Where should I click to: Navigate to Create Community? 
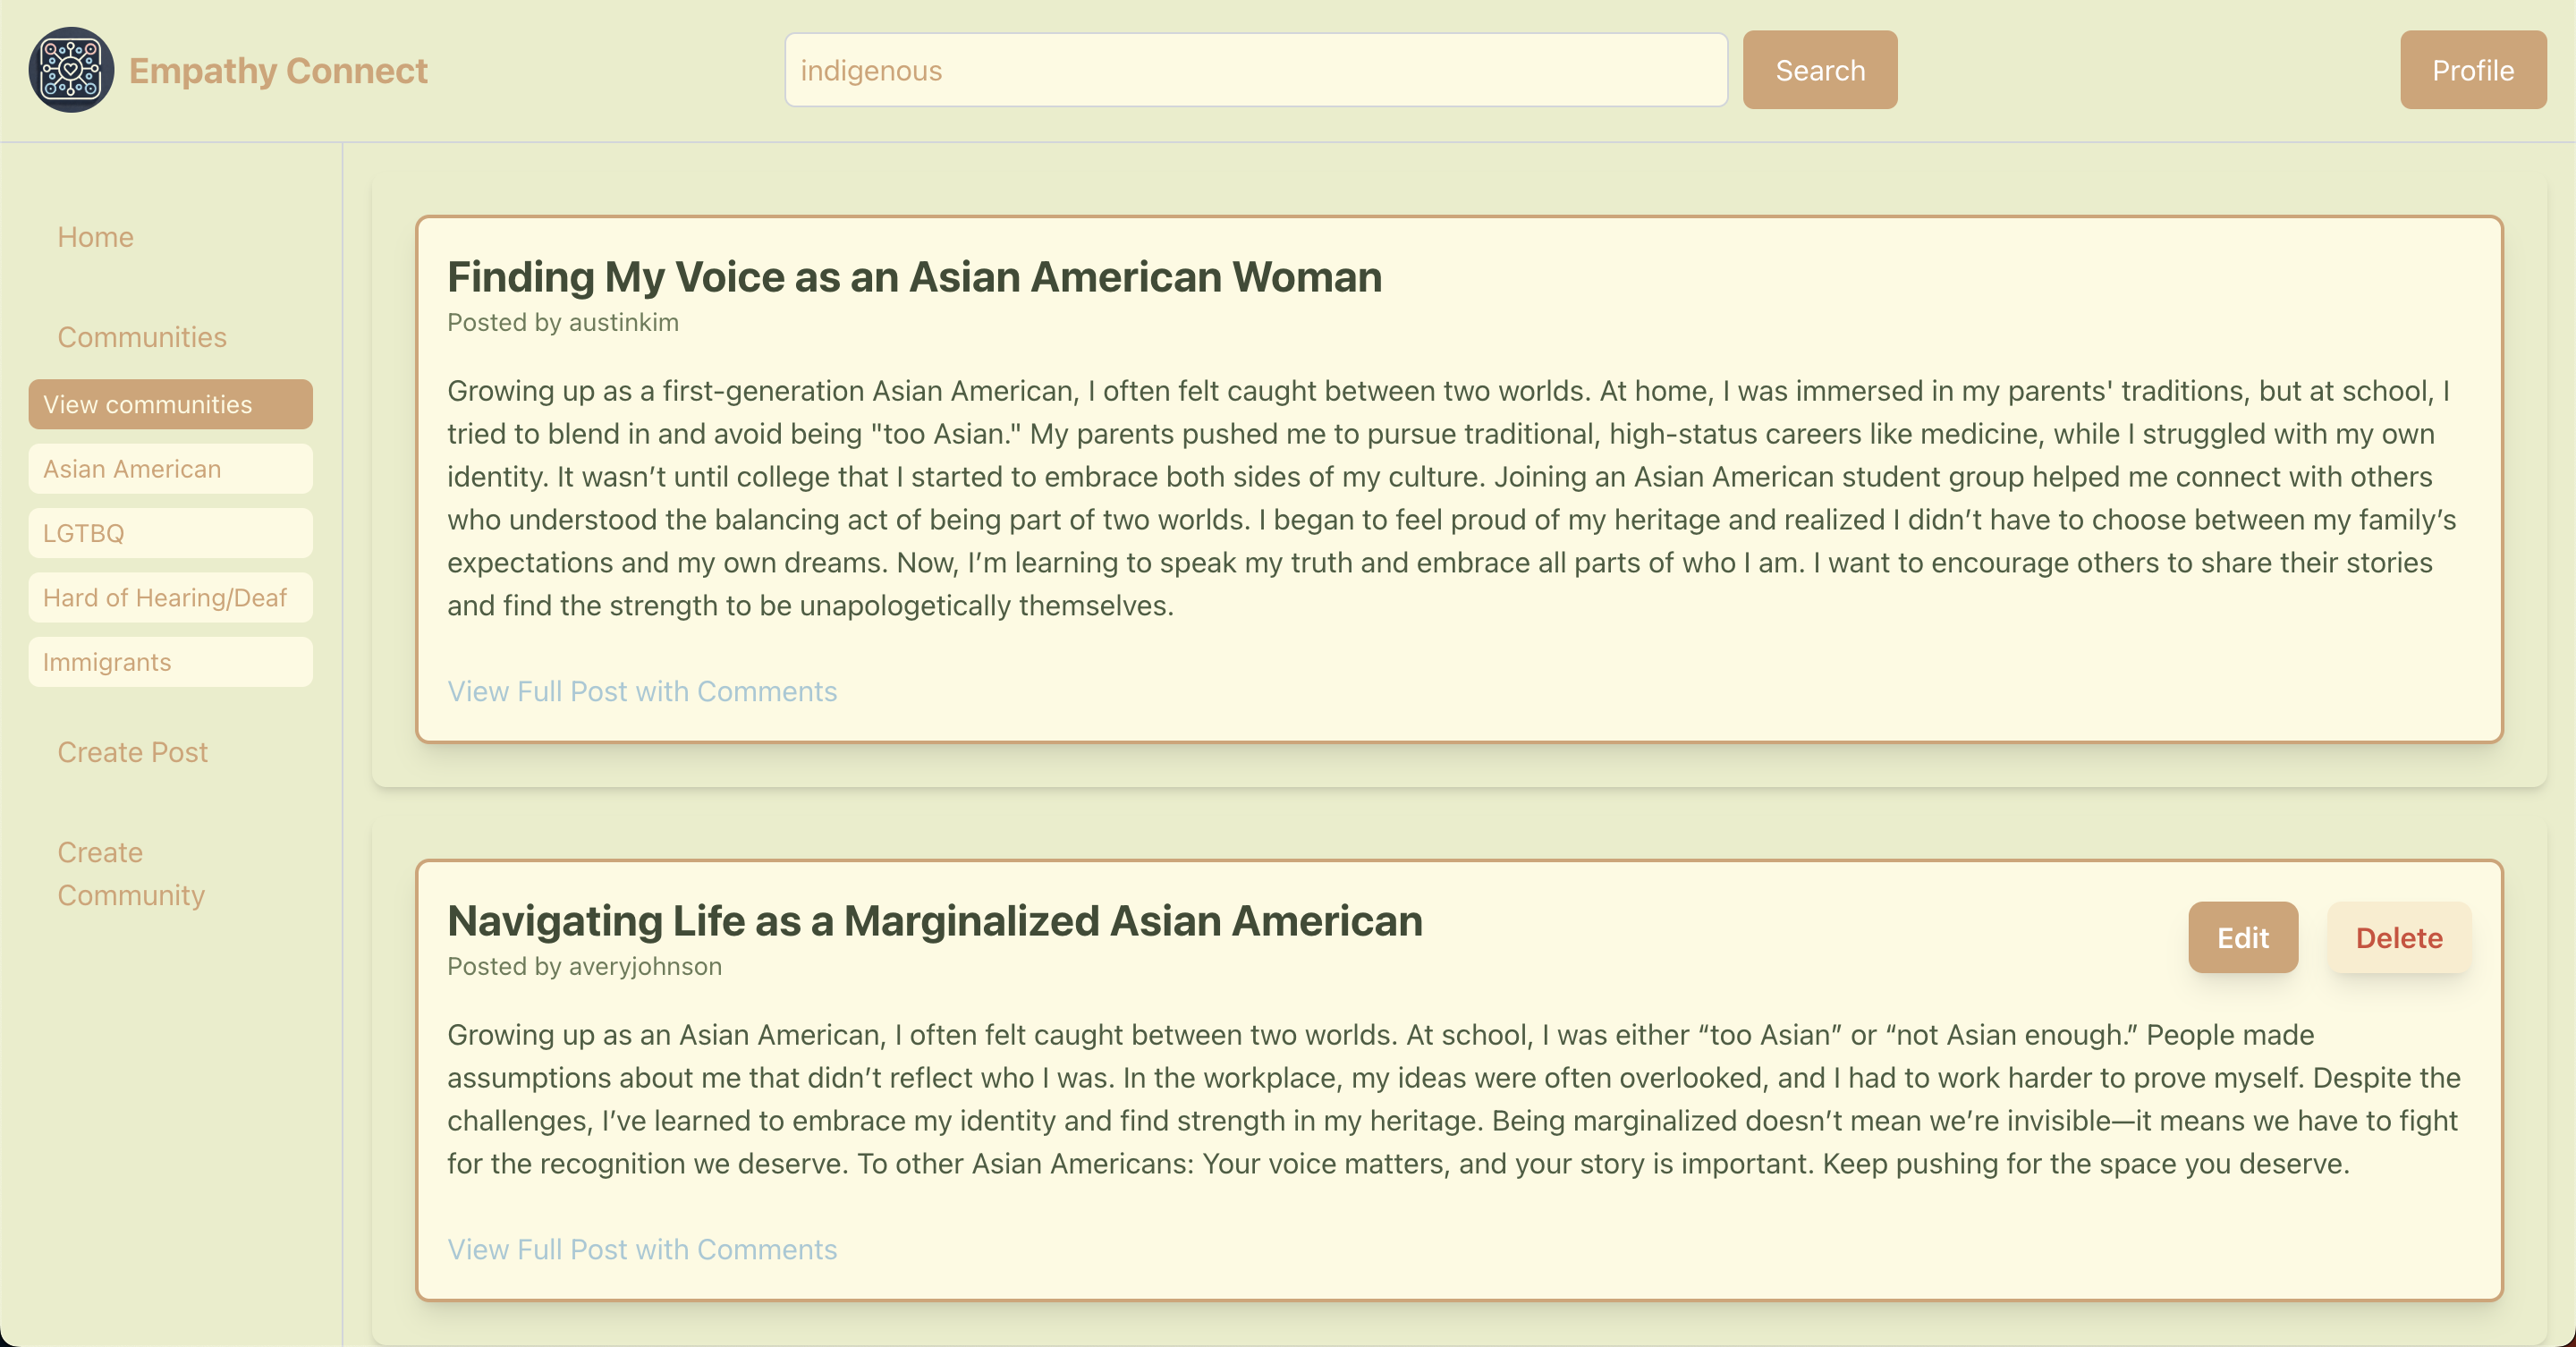pos(131,873)
